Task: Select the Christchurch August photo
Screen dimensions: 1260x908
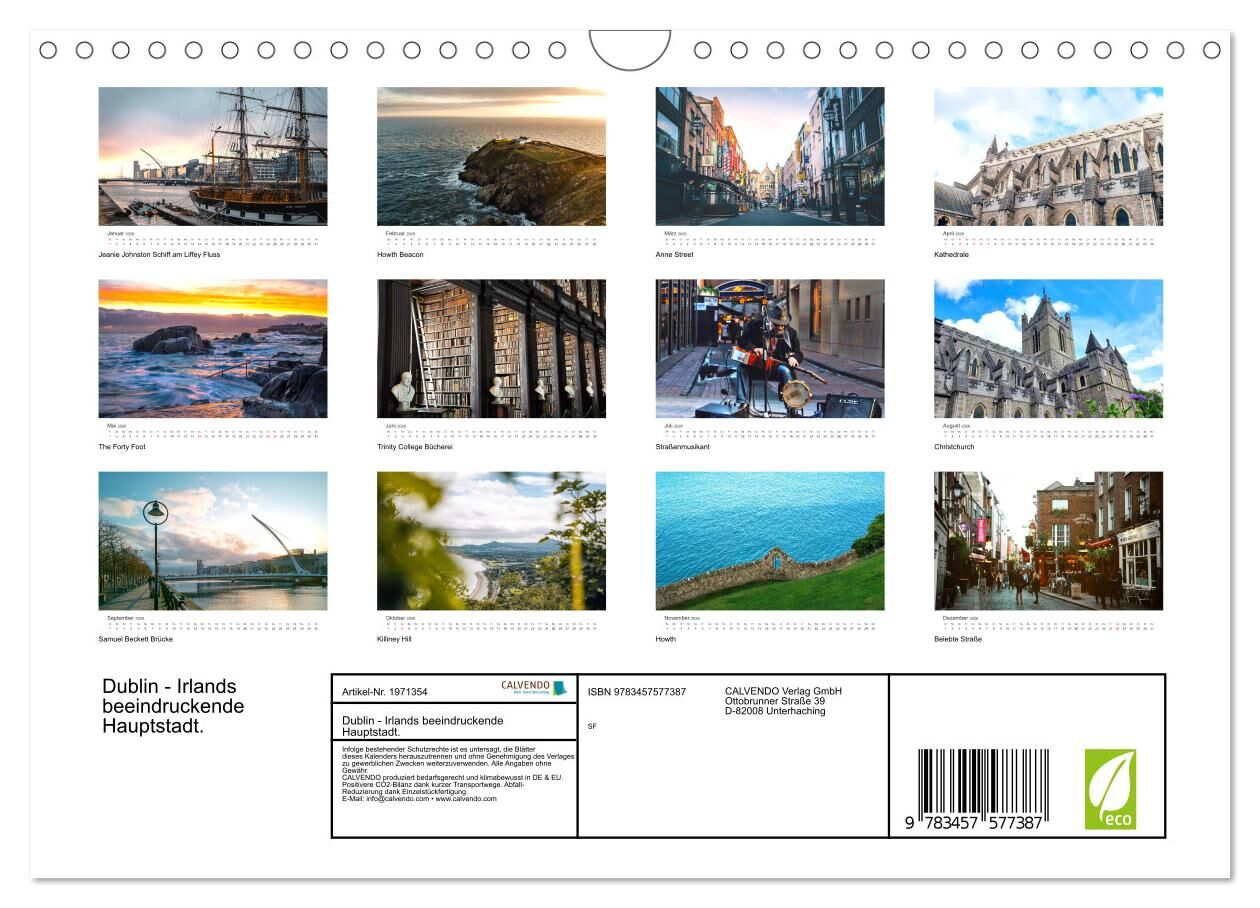Action: click(1048, 348)
